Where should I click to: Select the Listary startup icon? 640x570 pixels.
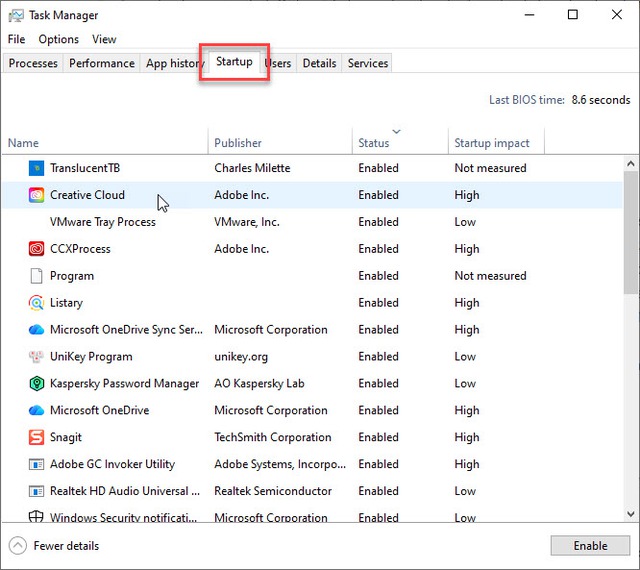[x=36, y=303]
